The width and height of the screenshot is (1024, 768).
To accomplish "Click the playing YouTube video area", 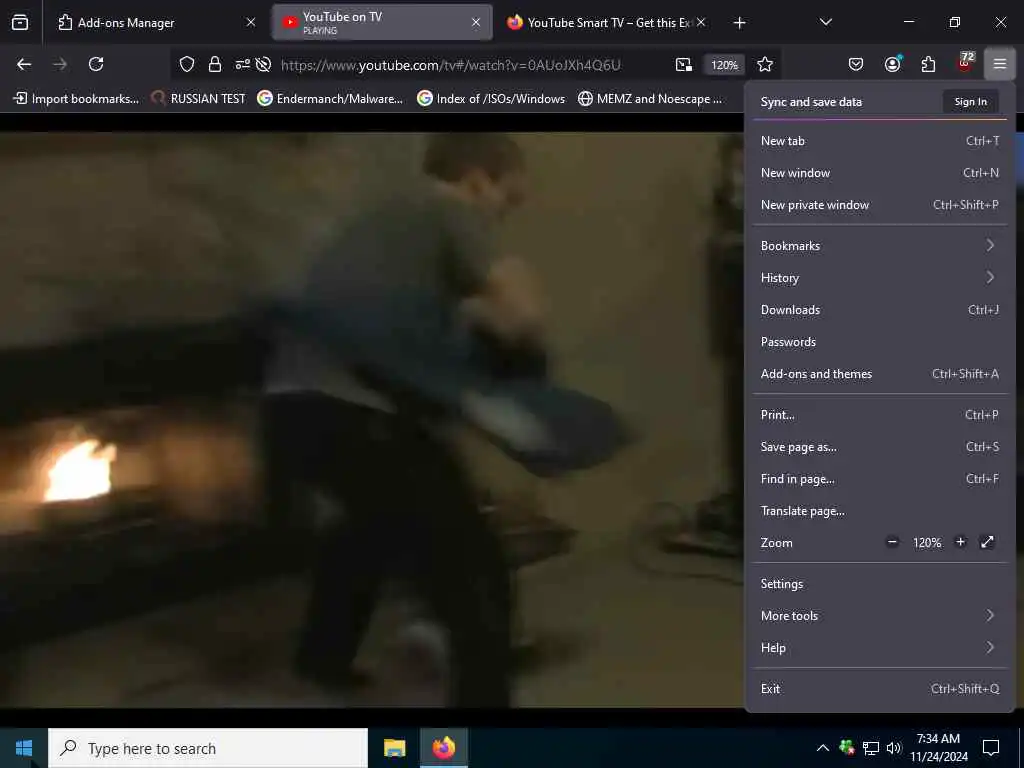I will (x=371, y=418).
